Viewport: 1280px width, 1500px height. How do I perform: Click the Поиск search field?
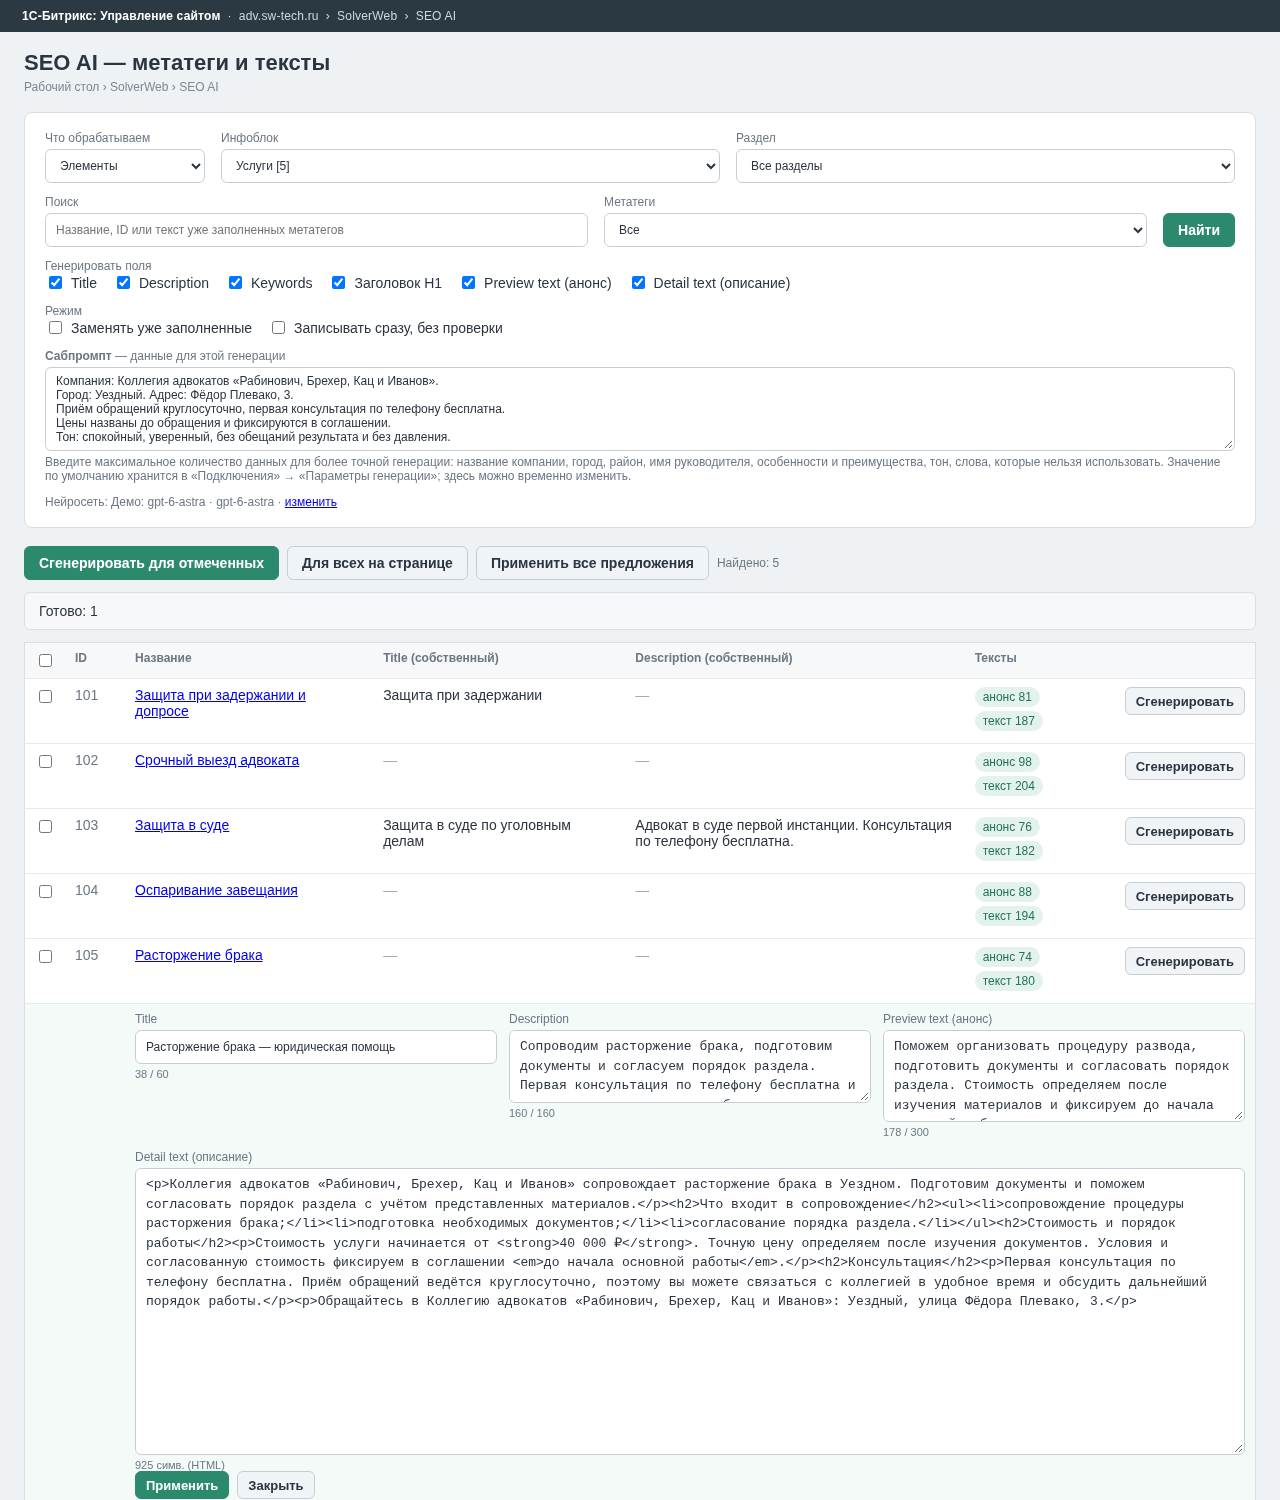coord(316,230)
